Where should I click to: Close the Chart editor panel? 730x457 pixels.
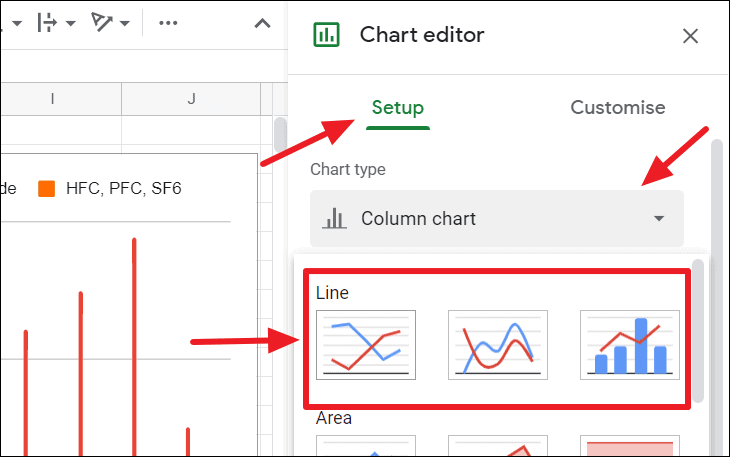(x=690, y=36)
